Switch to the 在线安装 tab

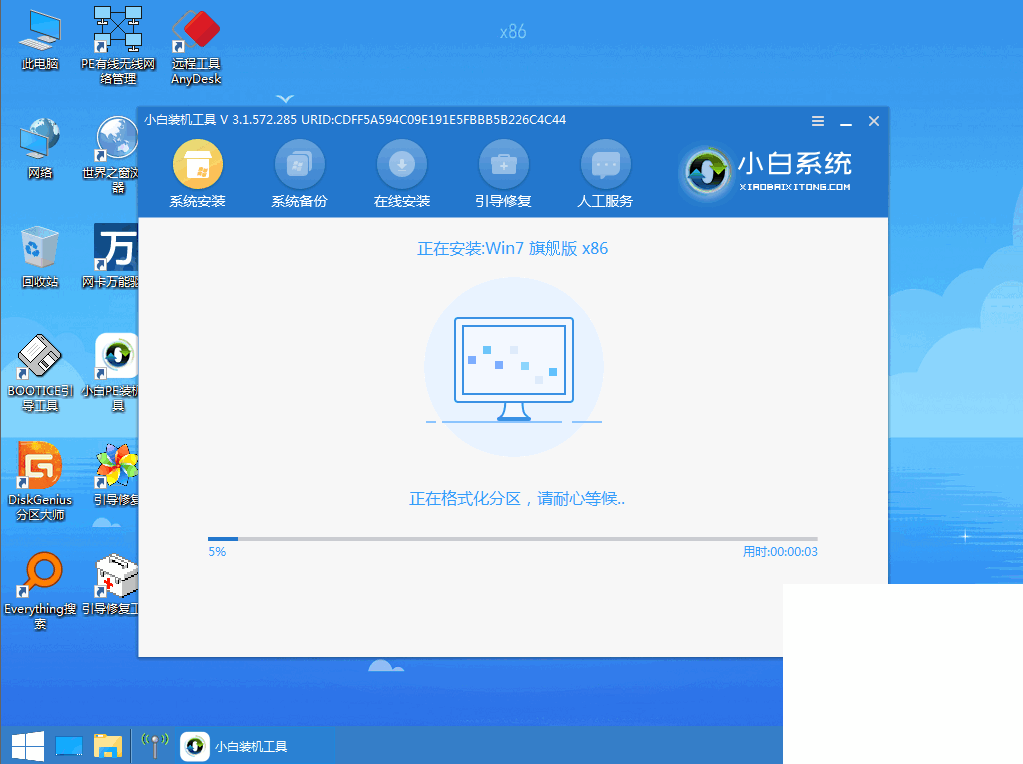click(x=402, y=174)
